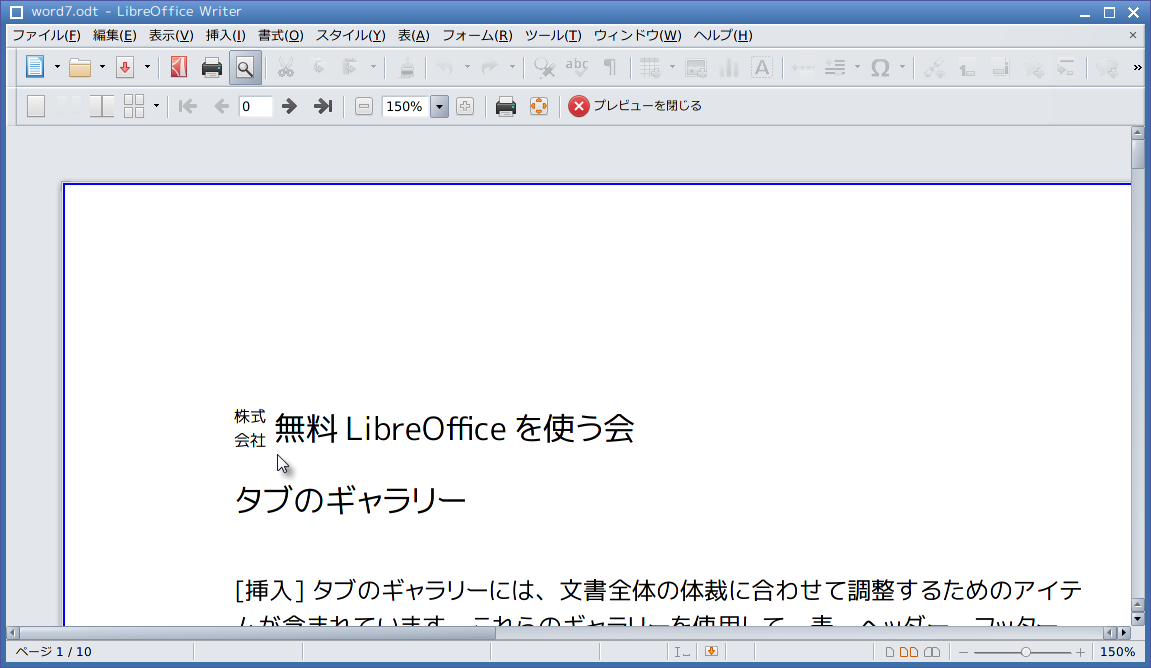Go to Previous Page in preview
This screenshot has height=668, width=1151.
(x=221, y=106)
